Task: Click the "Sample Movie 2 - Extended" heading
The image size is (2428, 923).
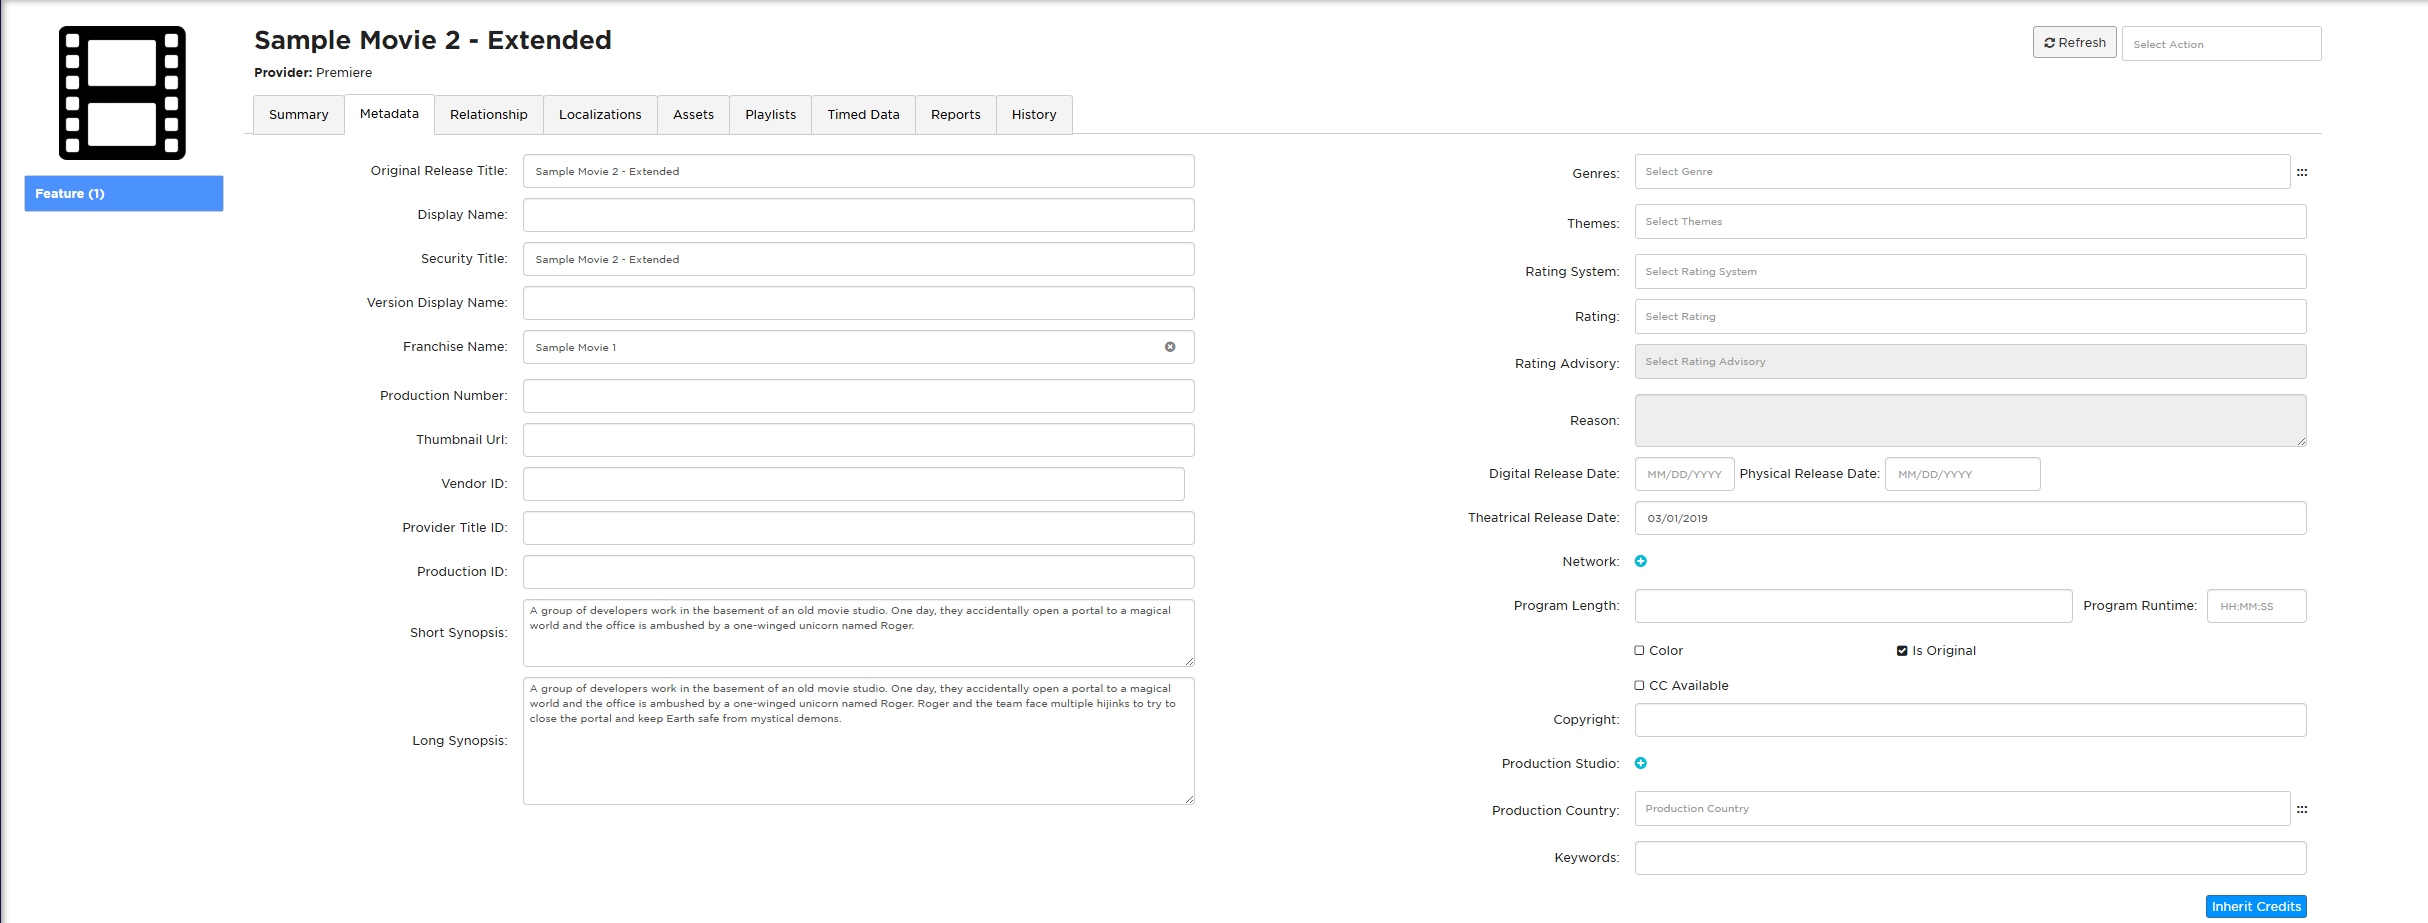Action: click(433, 40)
